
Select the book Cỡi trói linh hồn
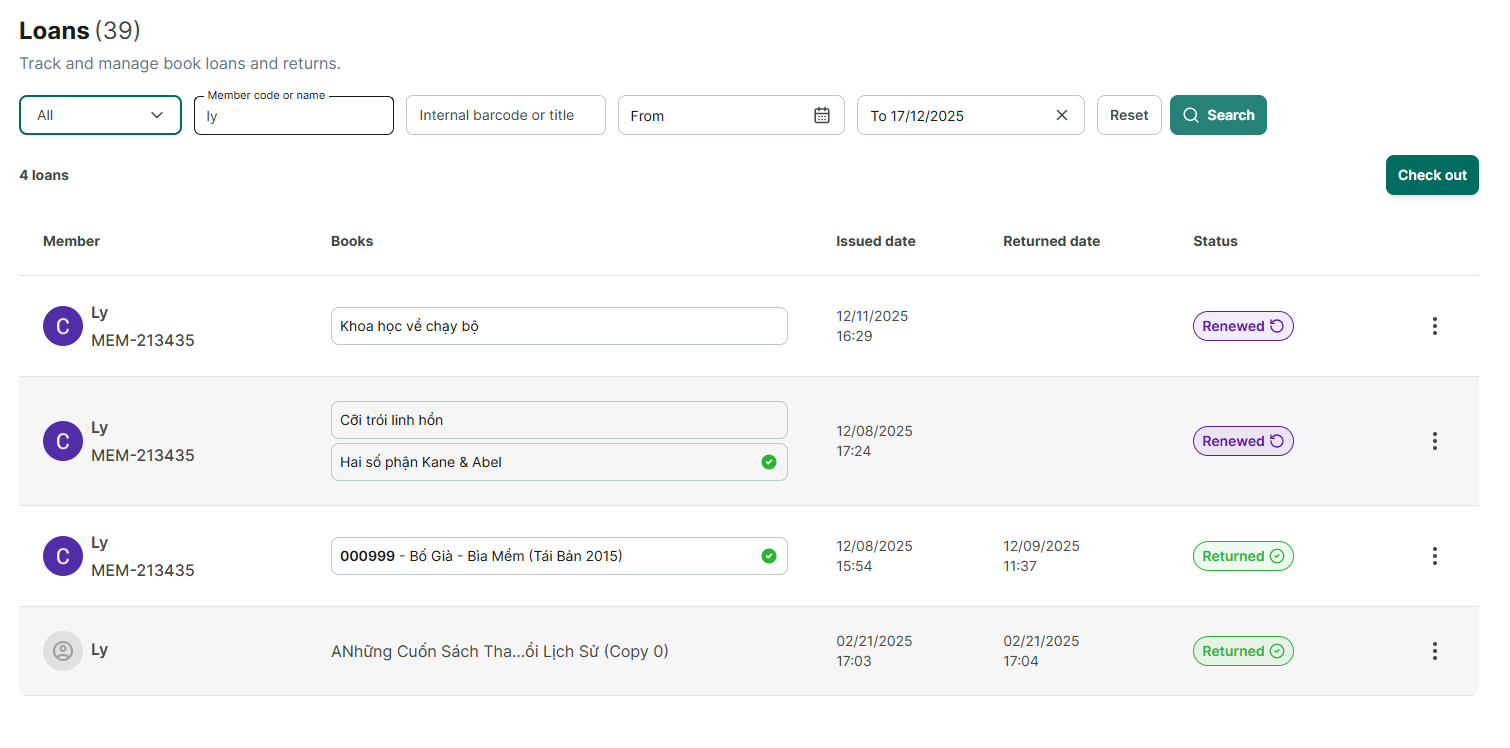(x=559, y=420)
